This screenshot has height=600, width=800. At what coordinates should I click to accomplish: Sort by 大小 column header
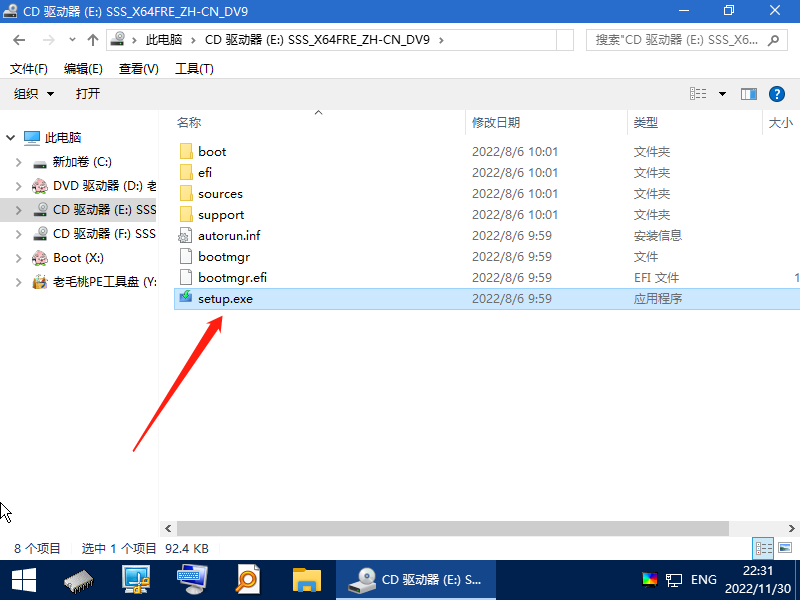781,122
